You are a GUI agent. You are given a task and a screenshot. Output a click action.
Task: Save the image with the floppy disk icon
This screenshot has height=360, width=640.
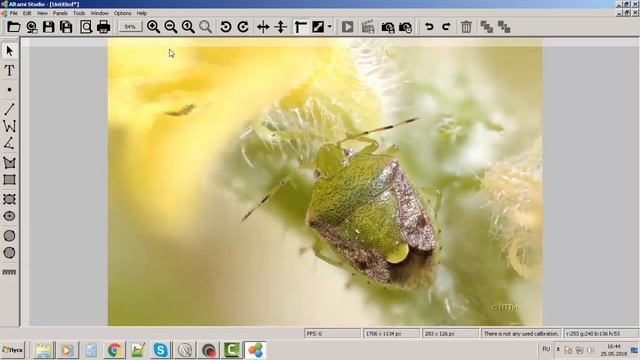(x=49, y=27)
